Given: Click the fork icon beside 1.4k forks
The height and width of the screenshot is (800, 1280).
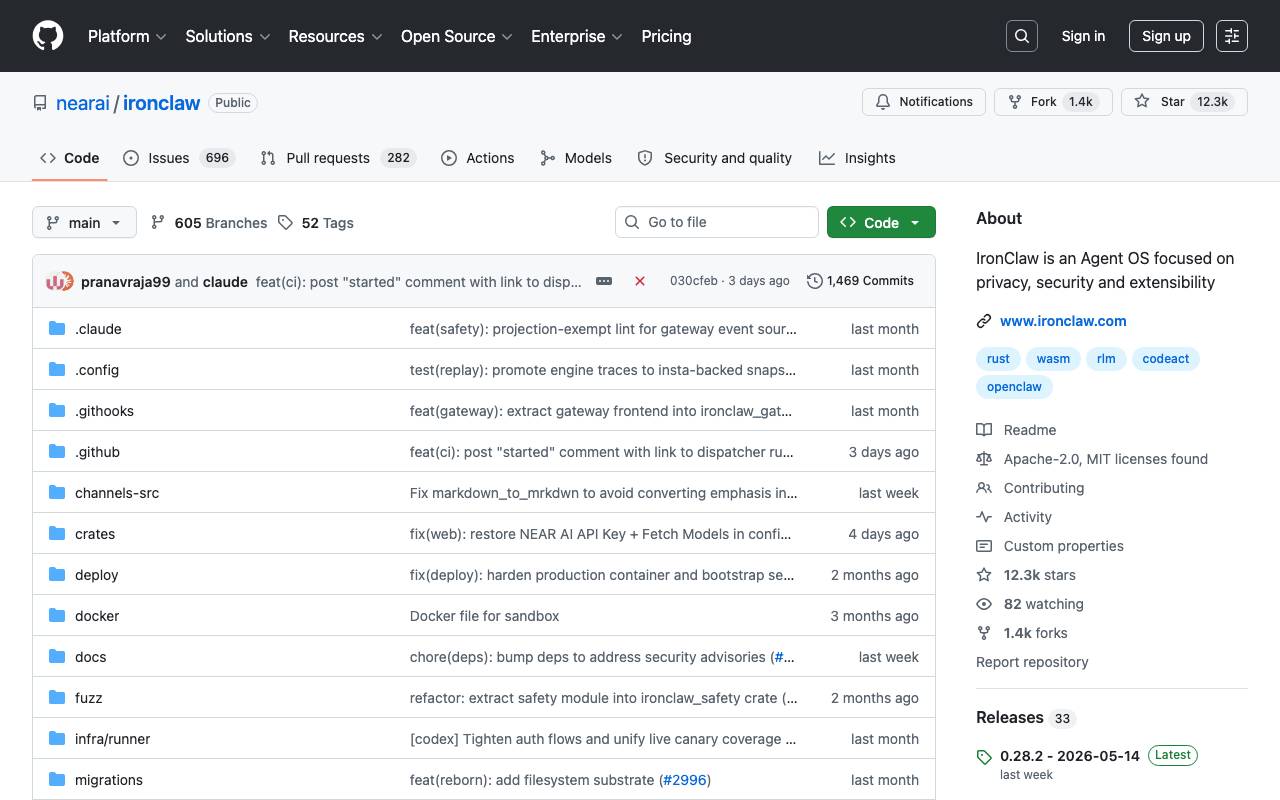Looking at the screenshot, I should click(x=984, y=633).
